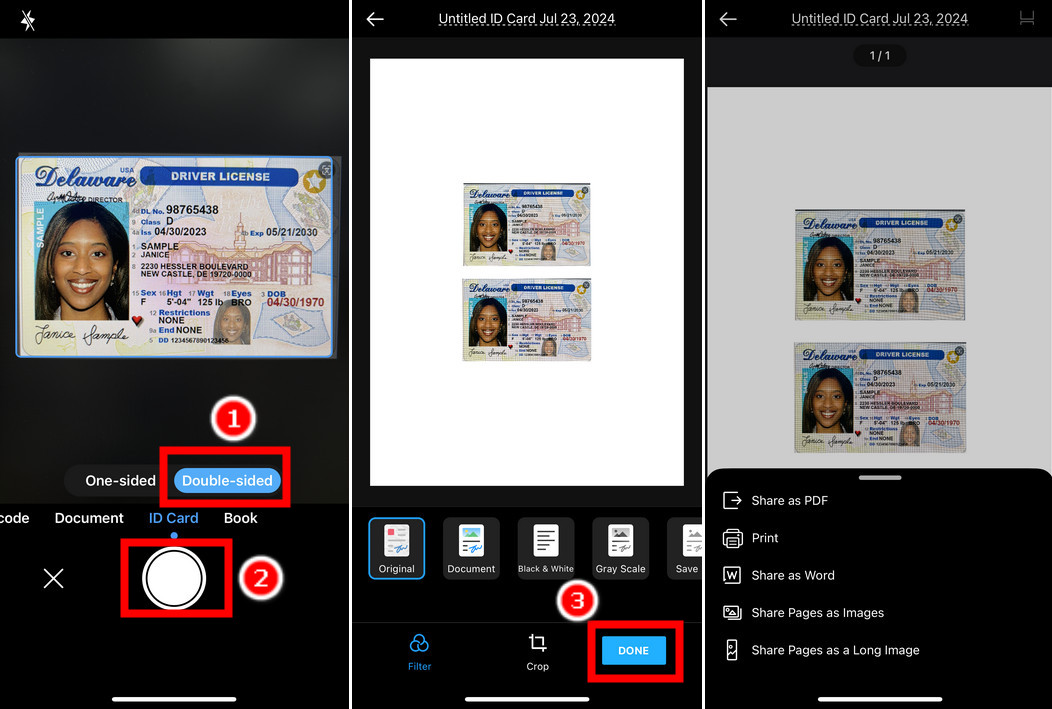Open the Book scanning tab
Screen dimensions: 1052x709
240,518
